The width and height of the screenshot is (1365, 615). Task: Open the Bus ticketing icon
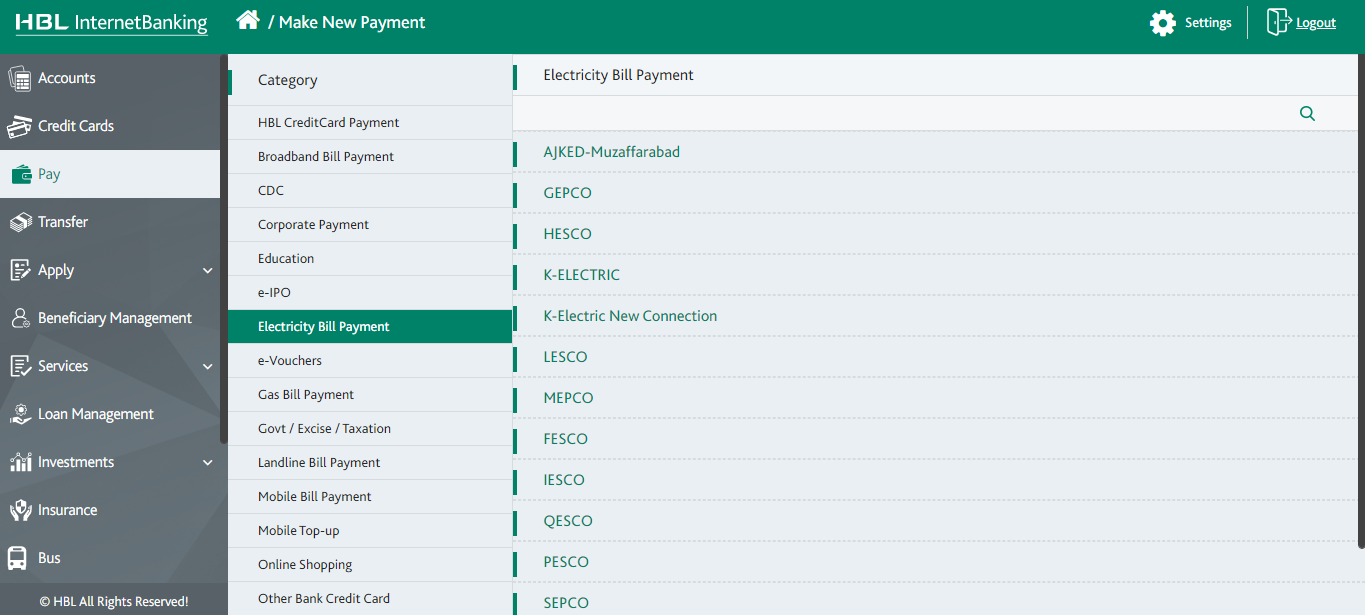(x=18, y=558)
